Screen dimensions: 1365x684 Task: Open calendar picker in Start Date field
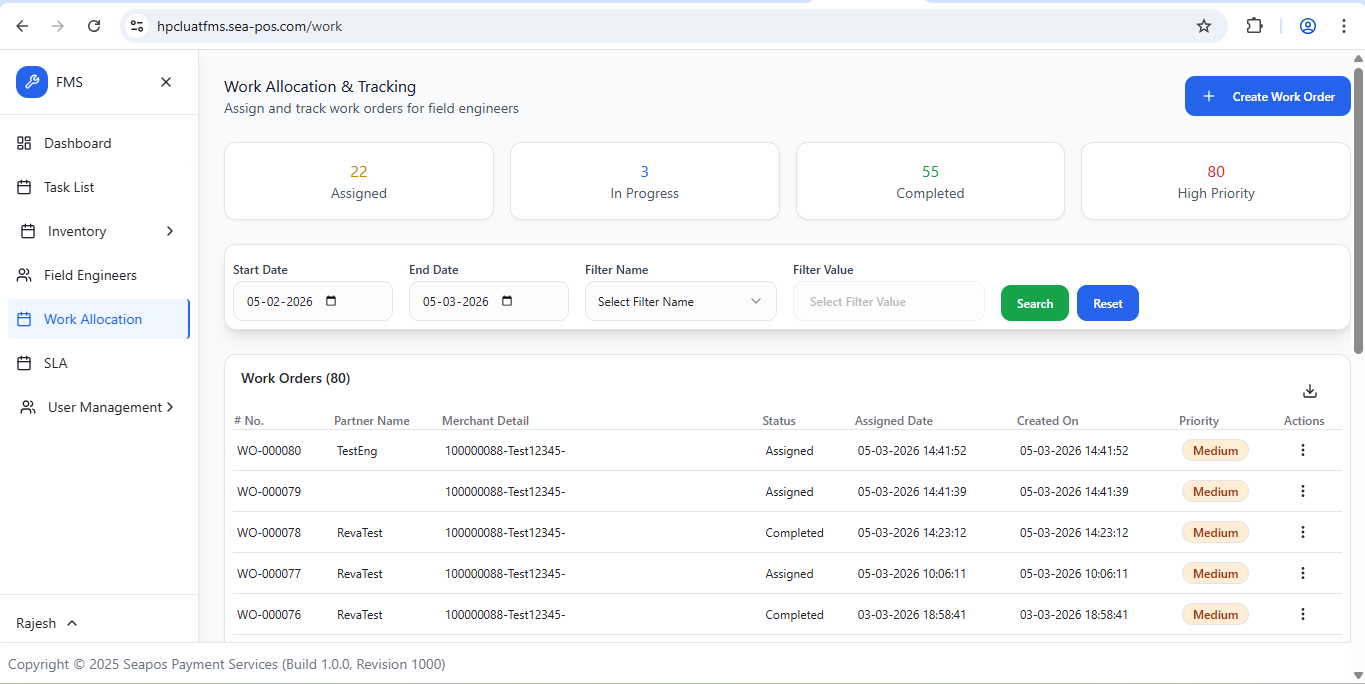point(332,301)
